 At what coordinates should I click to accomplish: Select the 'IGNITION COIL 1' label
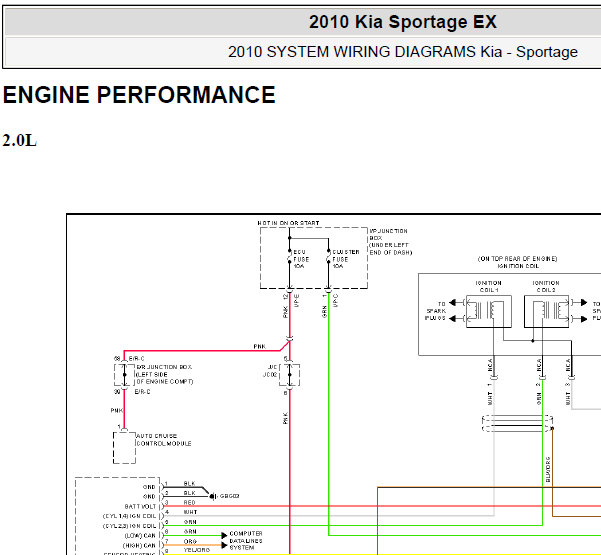tap(489, 286)
